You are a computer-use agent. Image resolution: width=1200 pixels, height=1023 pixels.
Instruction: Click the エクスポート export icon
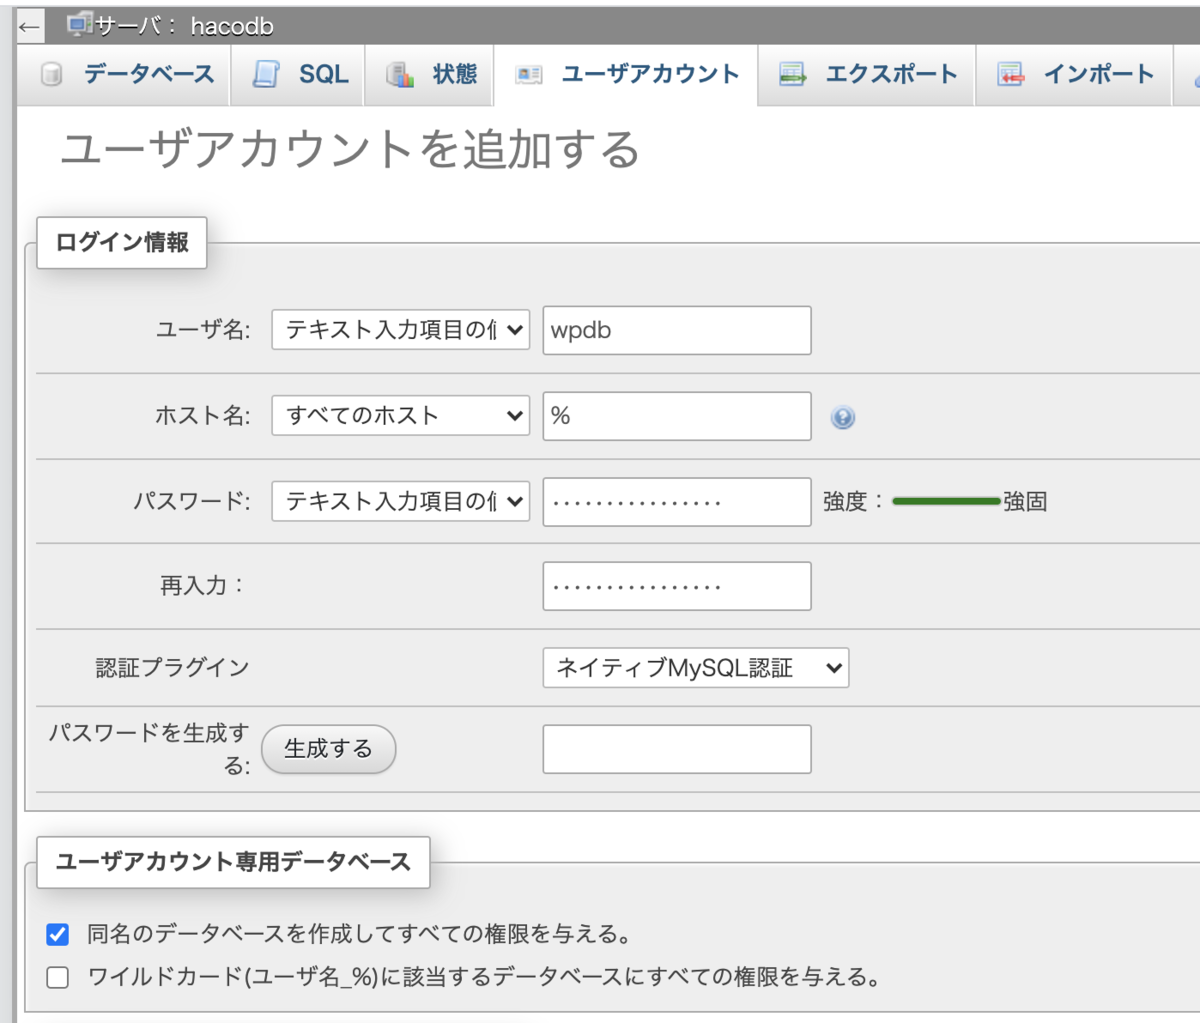[793, 74]
